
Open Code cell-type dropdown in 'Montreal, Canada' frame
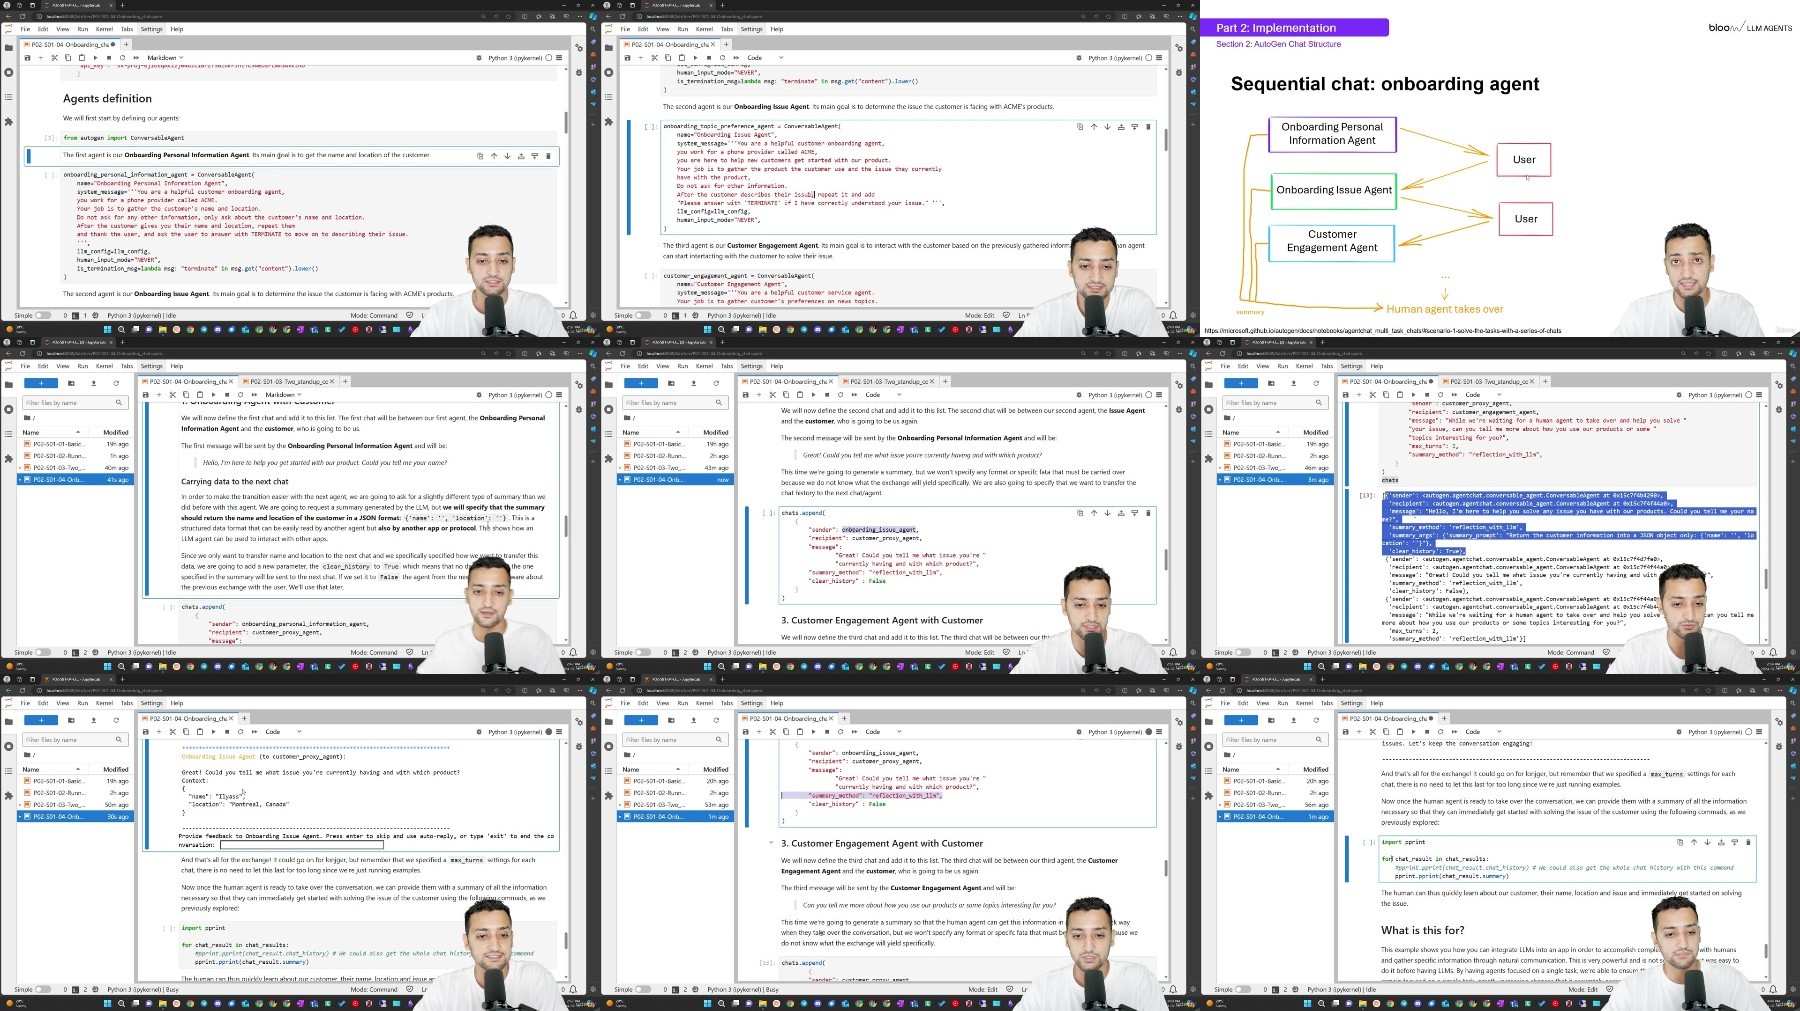pyautogui.click(x=283, y=732)
